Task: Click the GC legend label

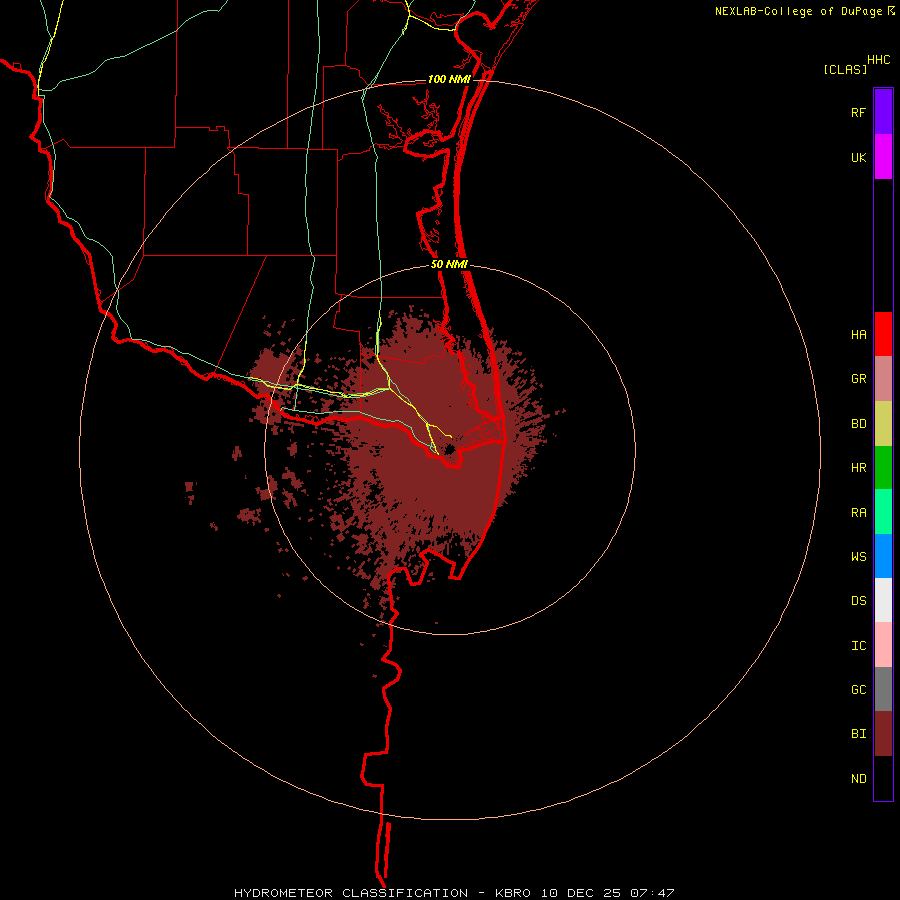Action: pyautogui.click(x=858, y=690)
